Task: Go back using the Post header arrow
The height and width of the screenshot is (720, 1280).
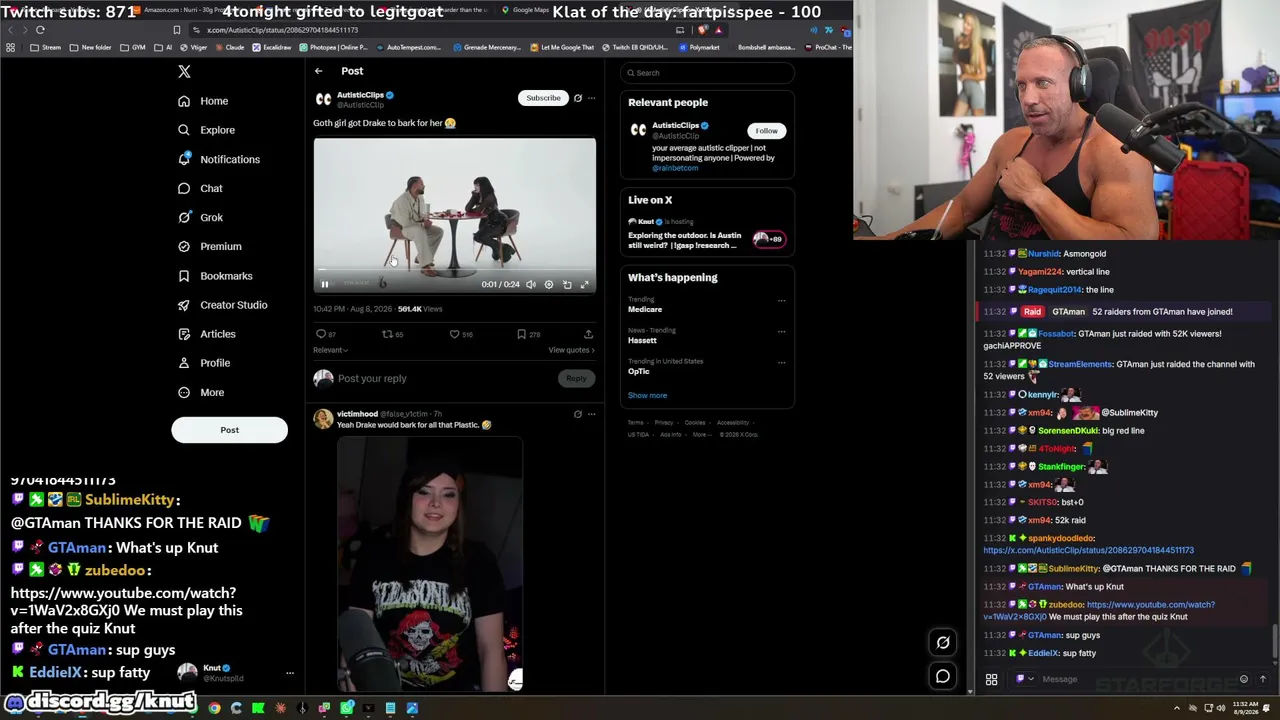Action: pyautogui.click(x=318, y=71)
